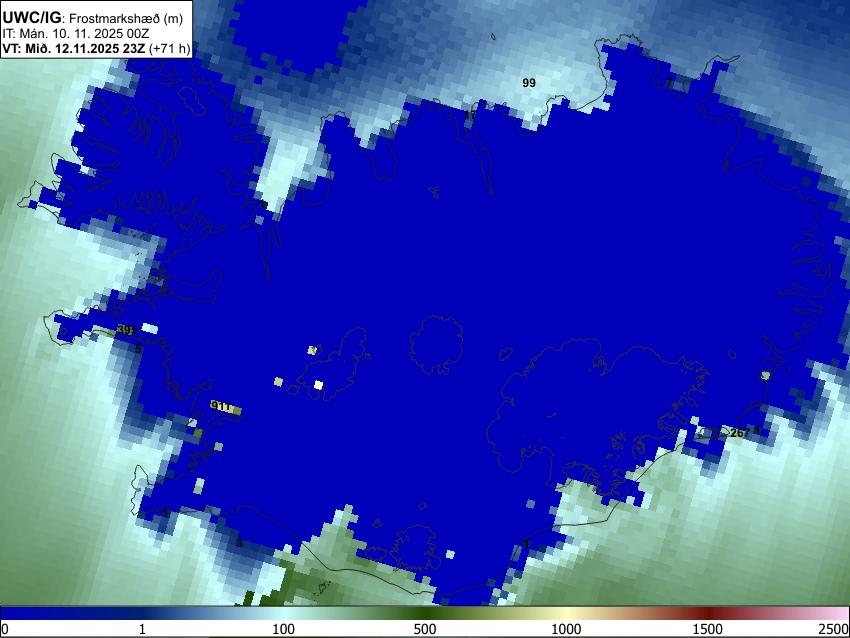This screenshot has height=638, width=850.
Task: Click the color scale label "2500"
Action: pyautogui.click(x=834, y=629)
